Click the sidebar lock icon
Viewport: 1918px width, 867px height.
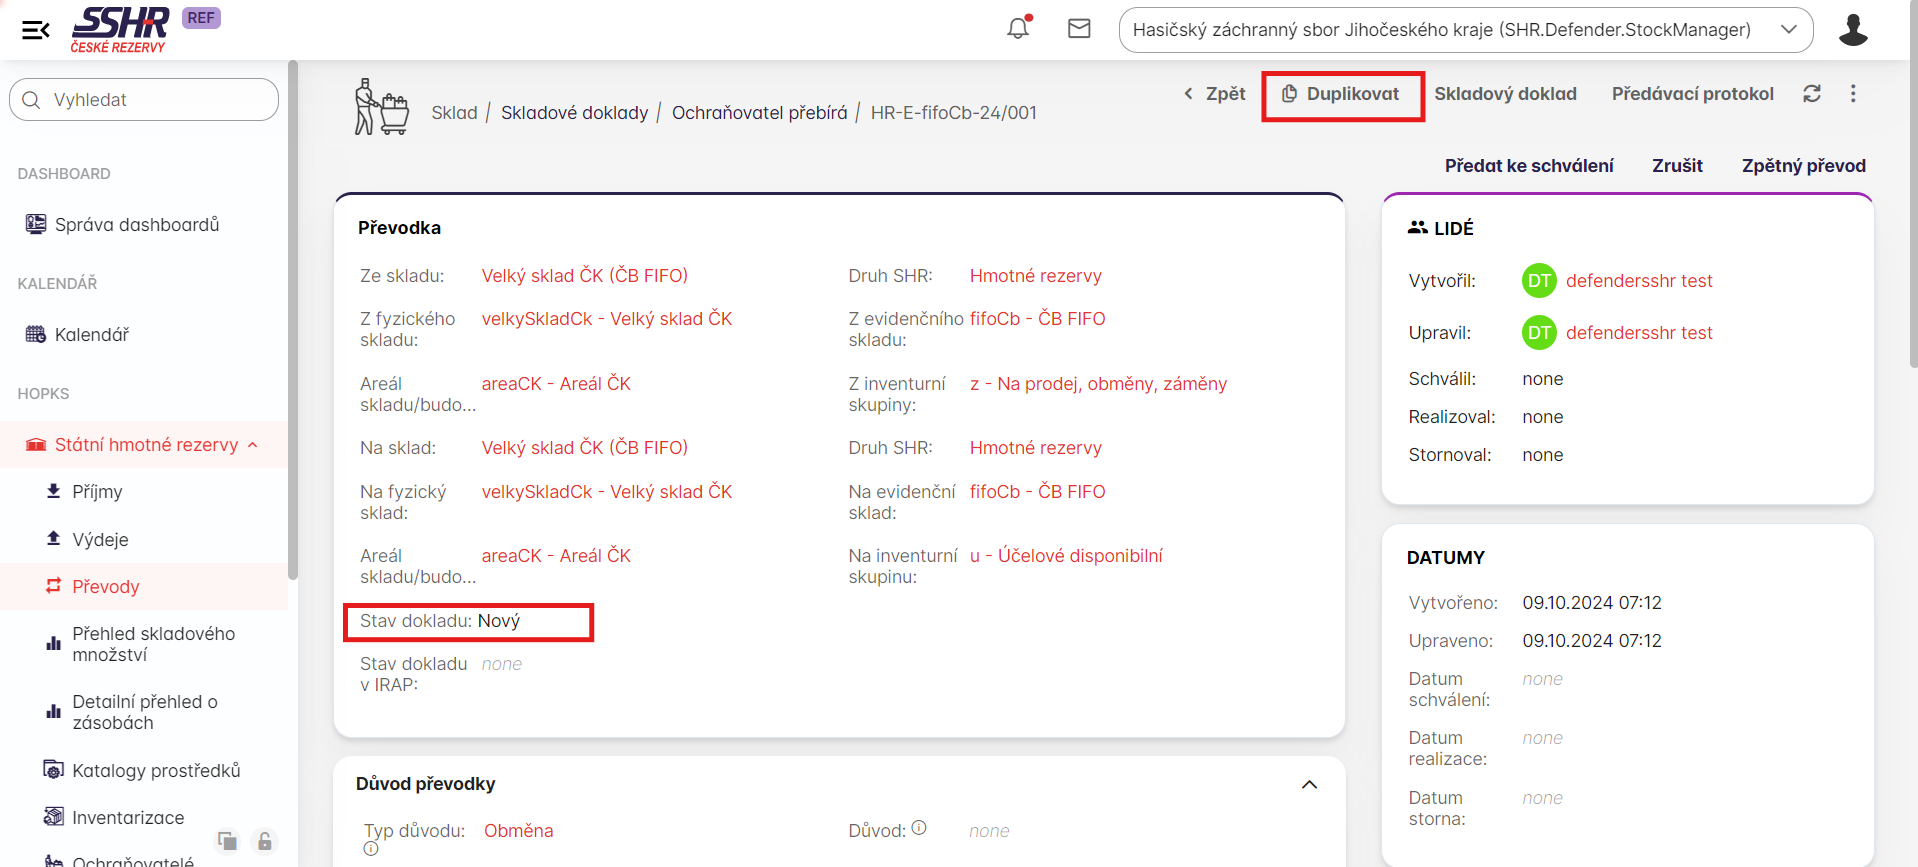point(264,841)
